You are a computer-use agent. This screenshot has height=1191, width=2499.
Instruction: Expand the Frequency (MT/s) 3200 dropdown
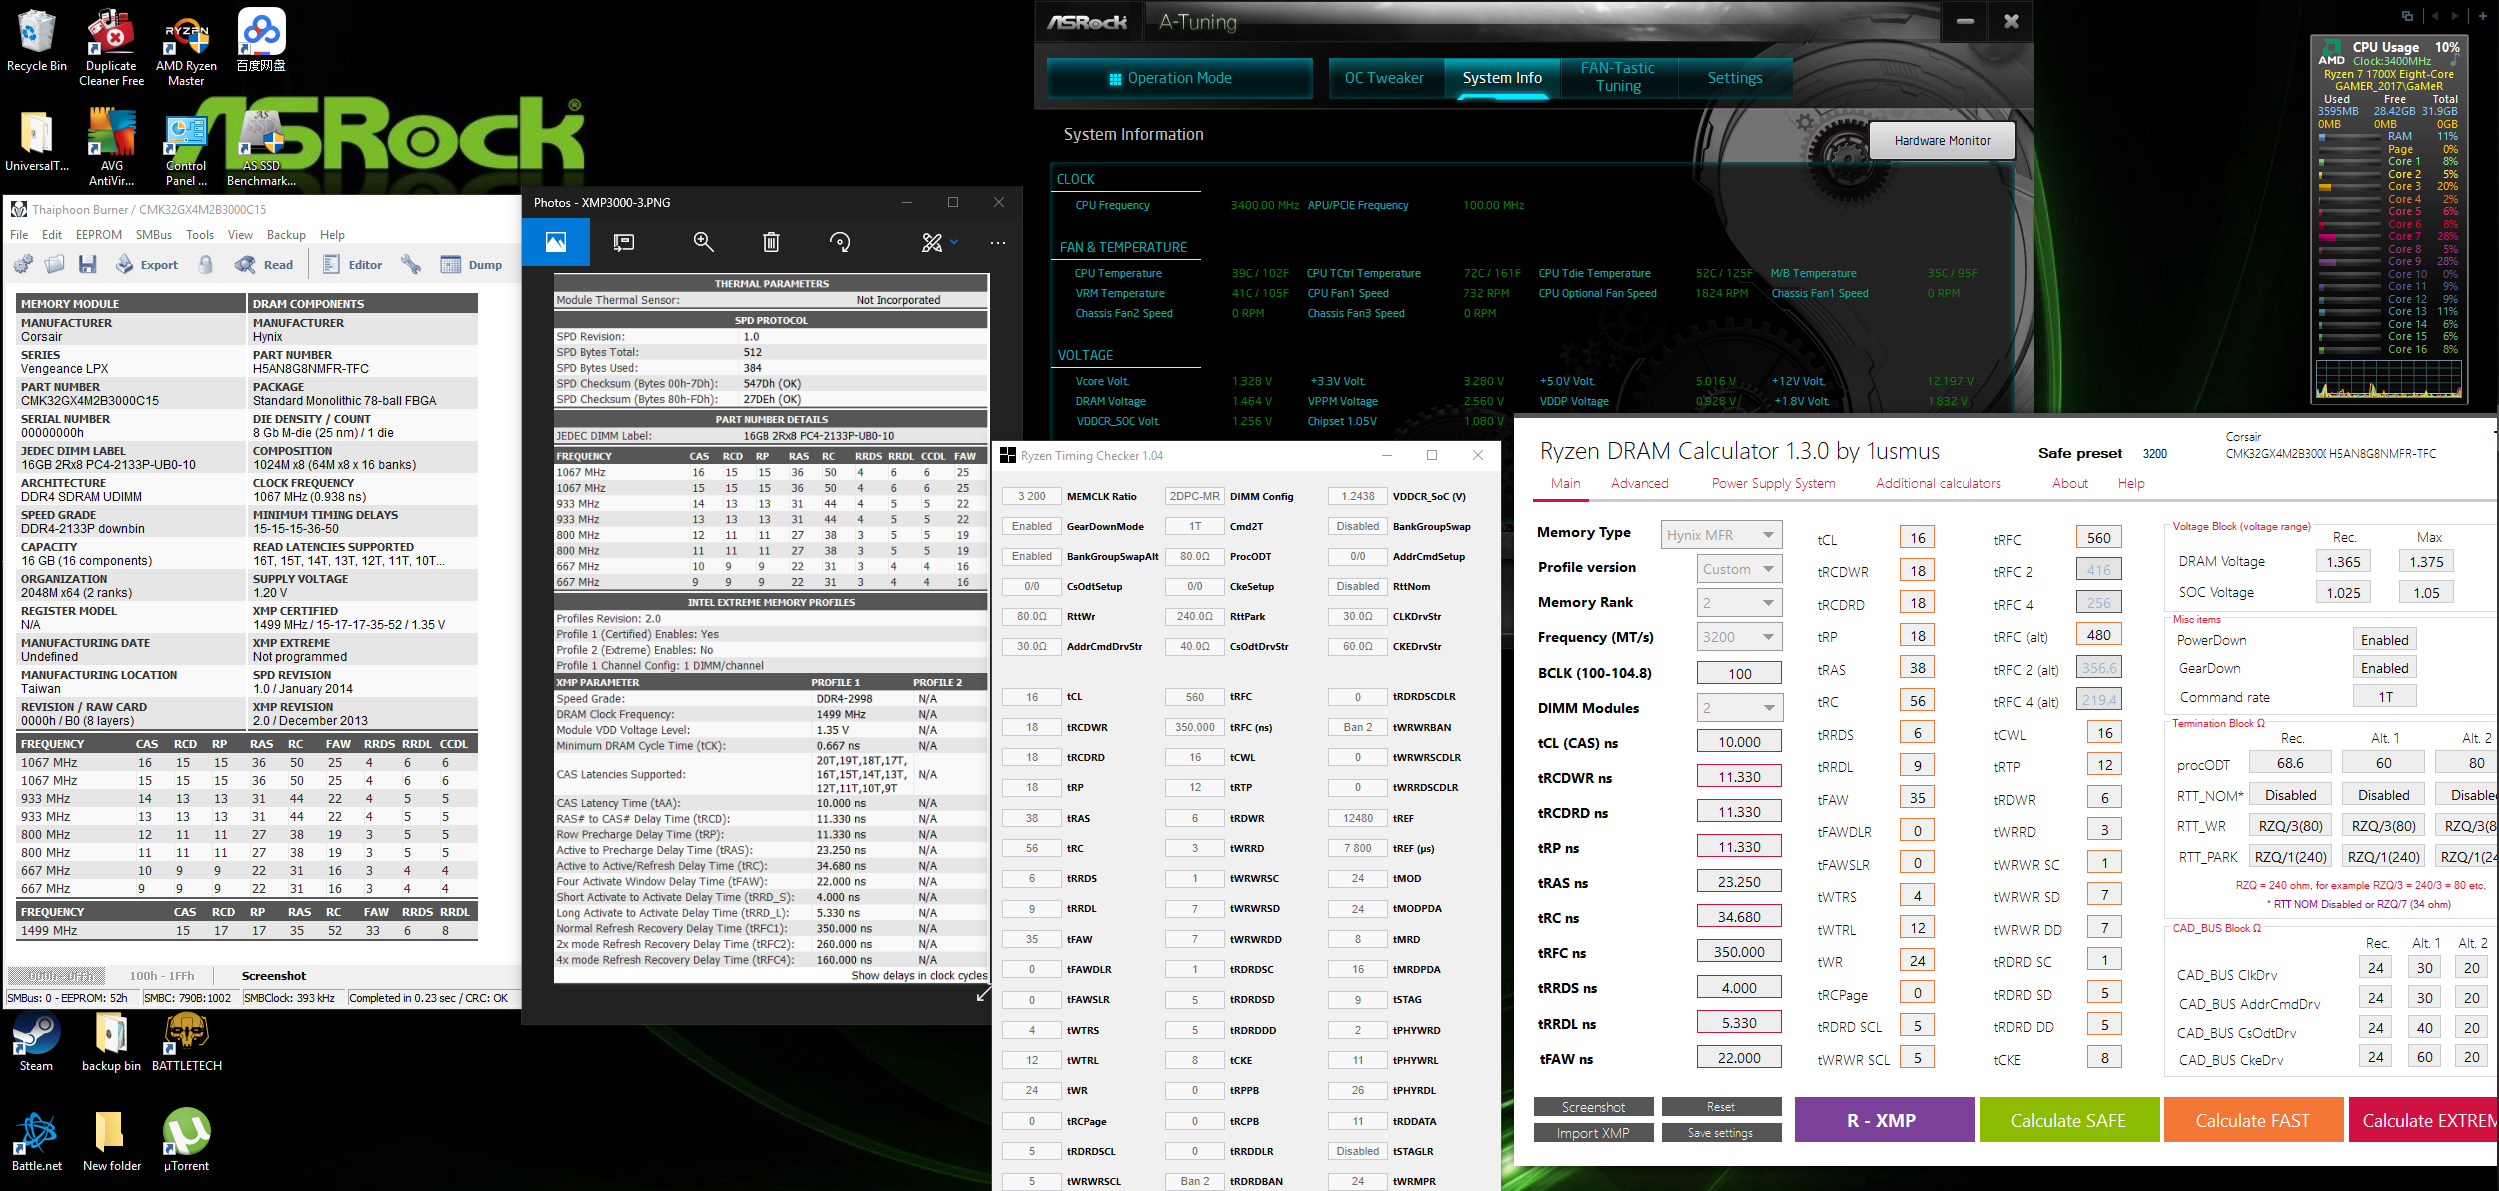[1767, 637]
